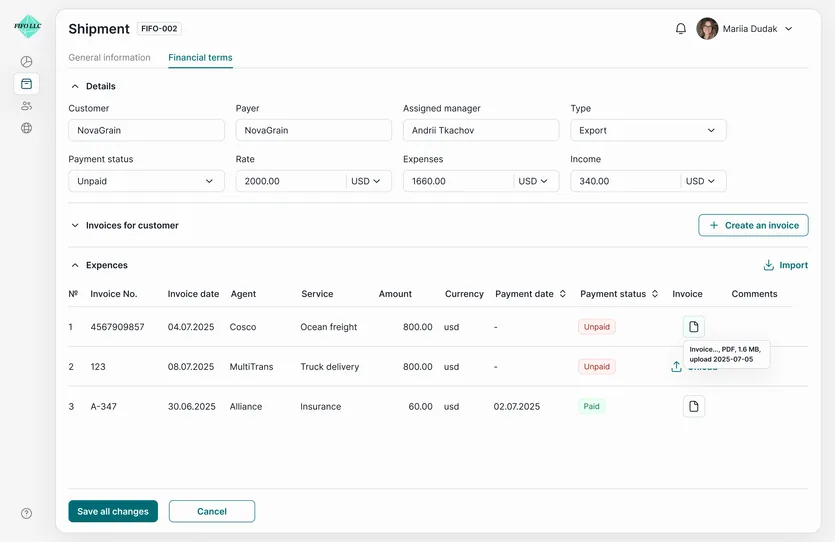Click Truck delivery service cell
This screenshot has height=542, width=835.
pyautogui.click(x=330, y=367)
